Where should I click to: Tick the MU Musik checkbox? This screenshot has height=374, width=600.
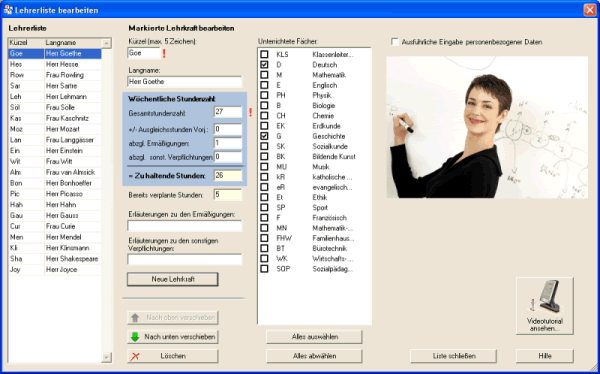click(264, 167)
